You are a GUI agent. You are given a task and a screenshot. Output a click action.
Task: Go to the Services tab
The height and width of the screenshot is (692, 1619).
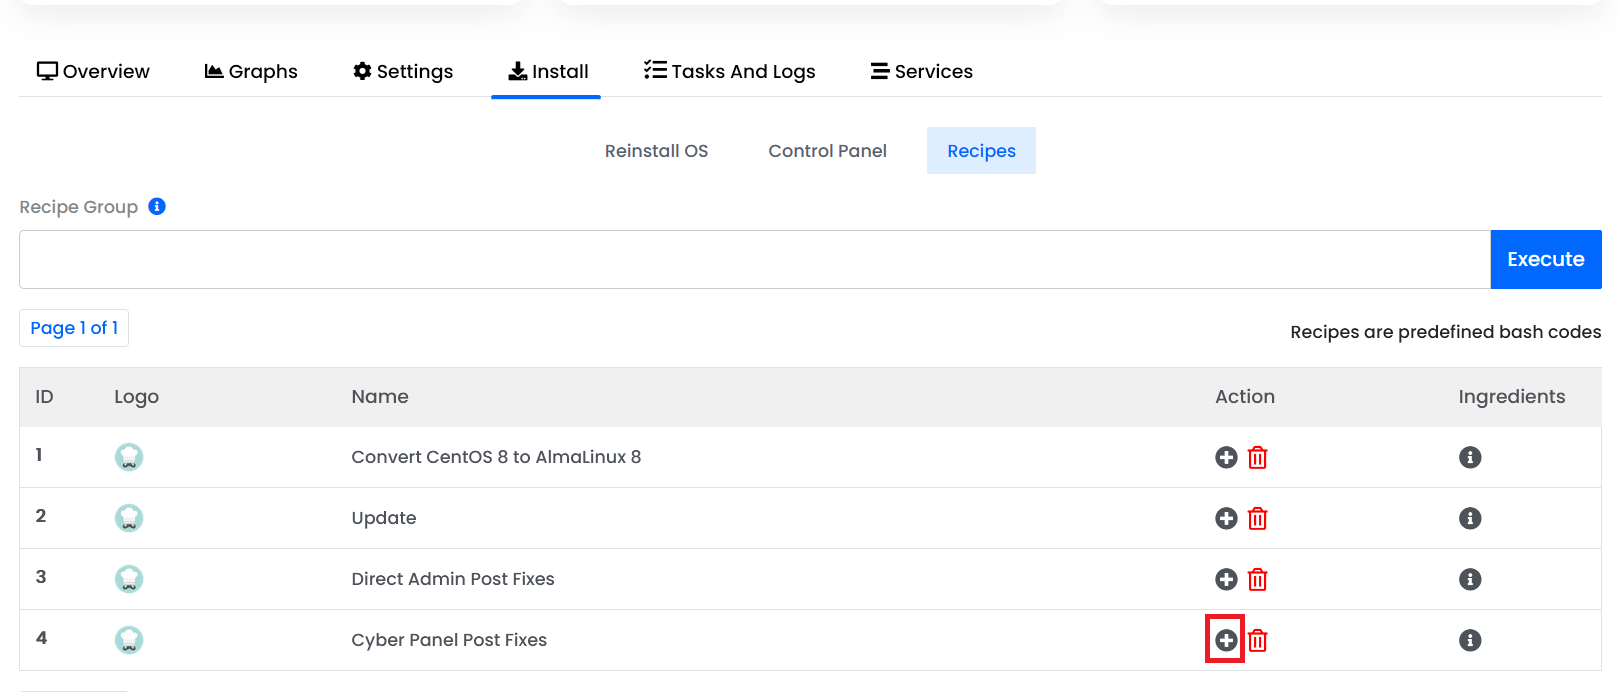pyautogui.click(x=922, y=71)
